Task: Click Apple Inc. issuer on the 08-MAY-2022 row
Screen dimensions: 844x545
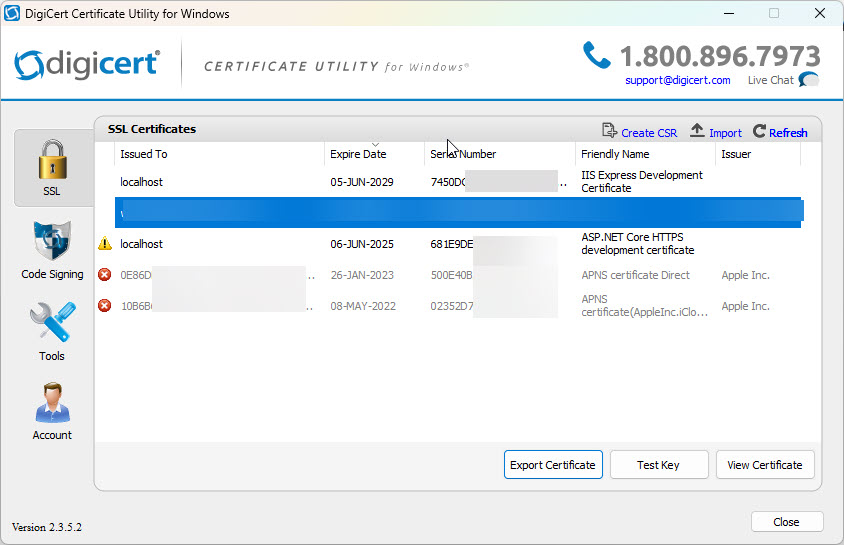Action: pyautogui.click(x=745, y=306)
